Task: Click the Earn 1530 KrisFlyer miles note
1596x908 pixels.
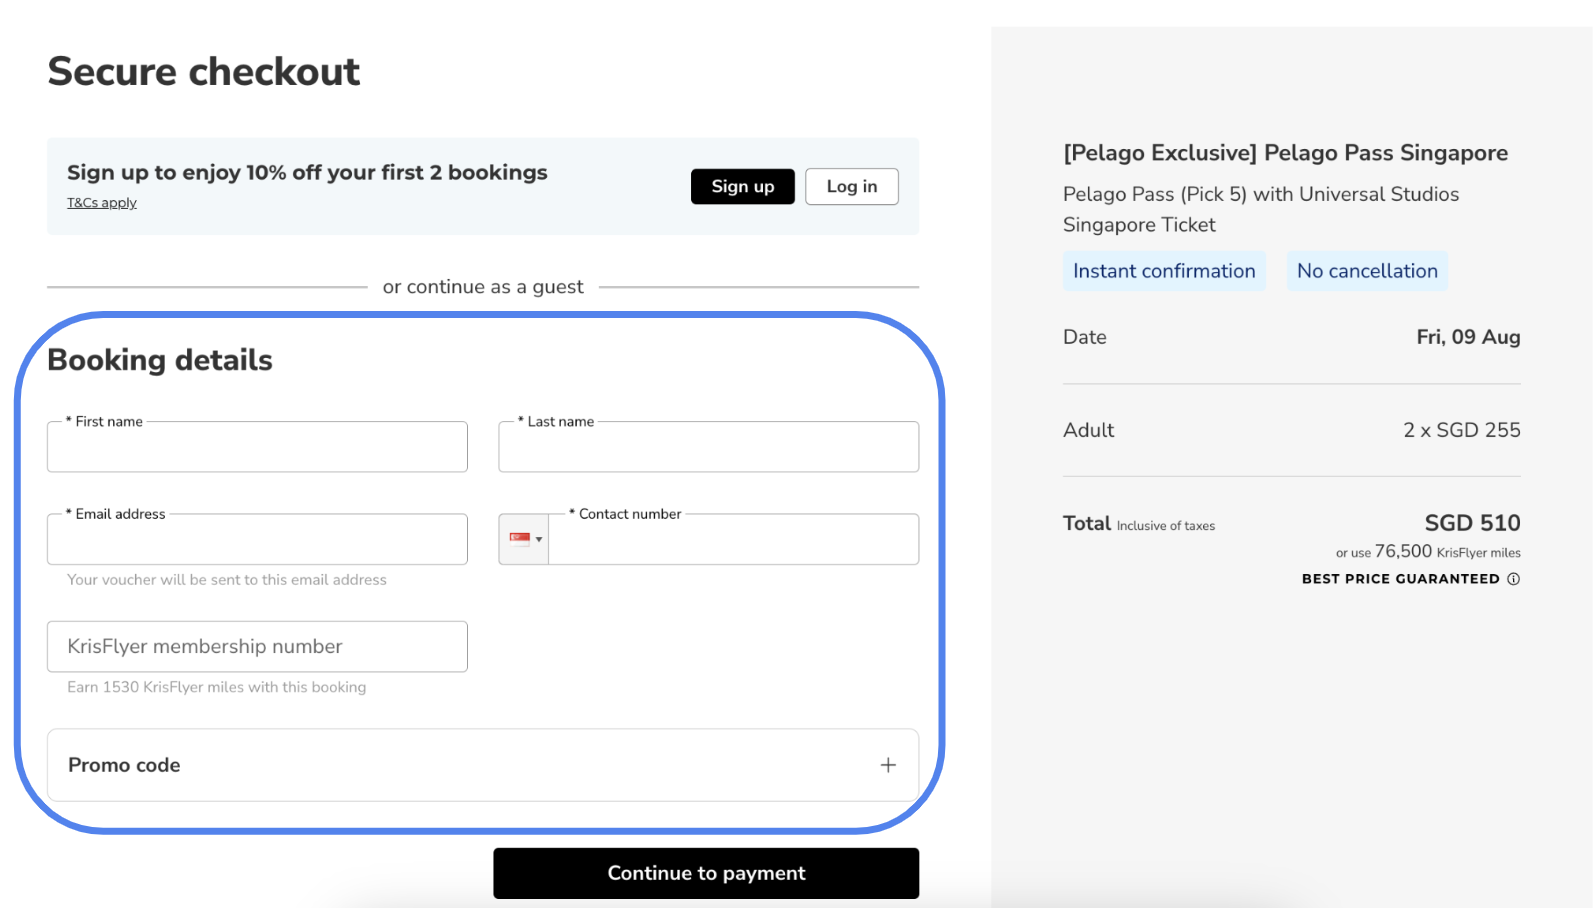Action: 216,687
